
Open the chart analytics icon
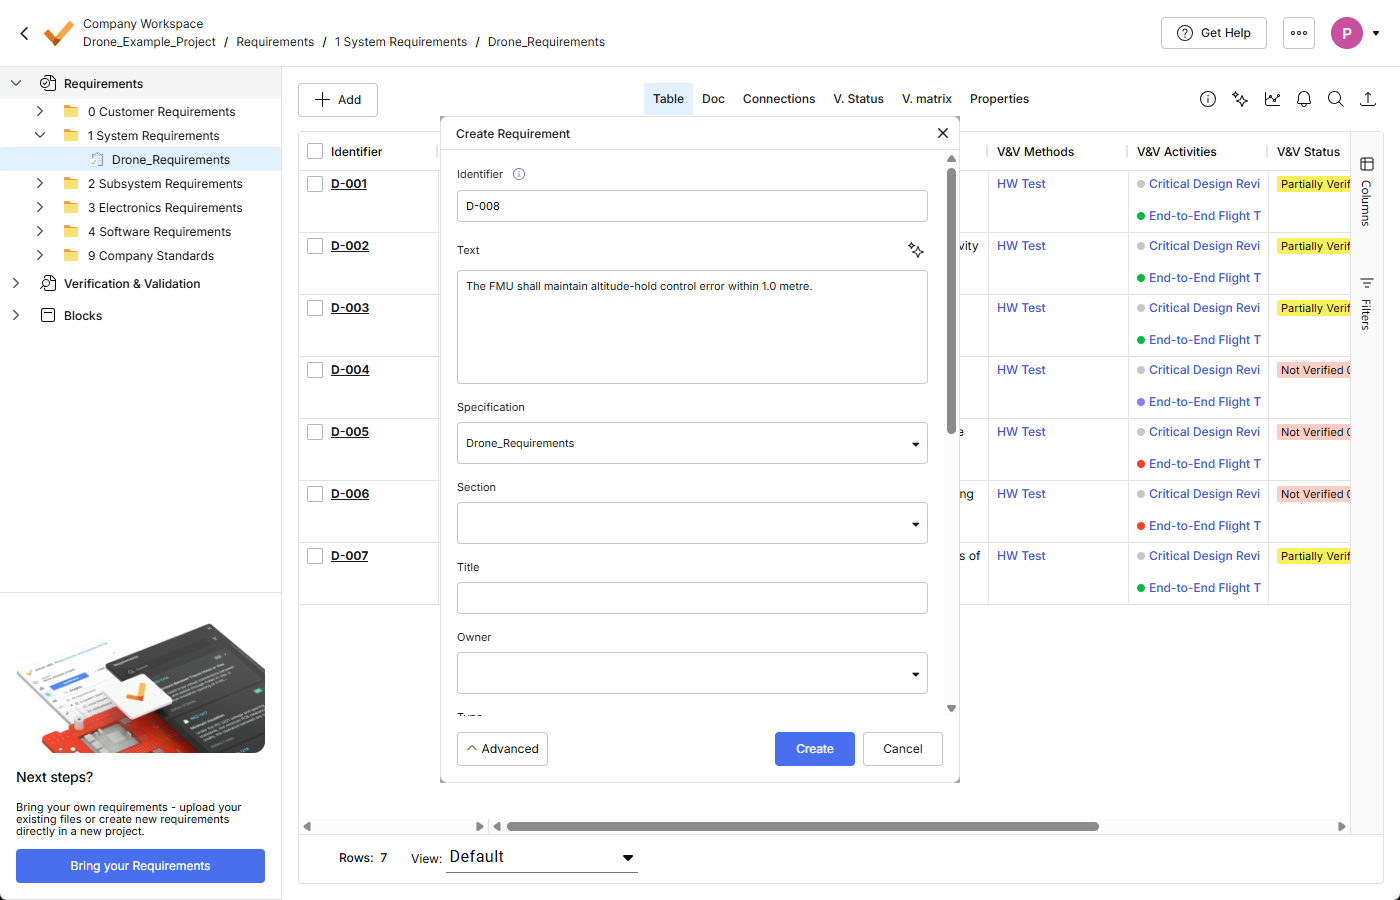tap(1272, 99)
